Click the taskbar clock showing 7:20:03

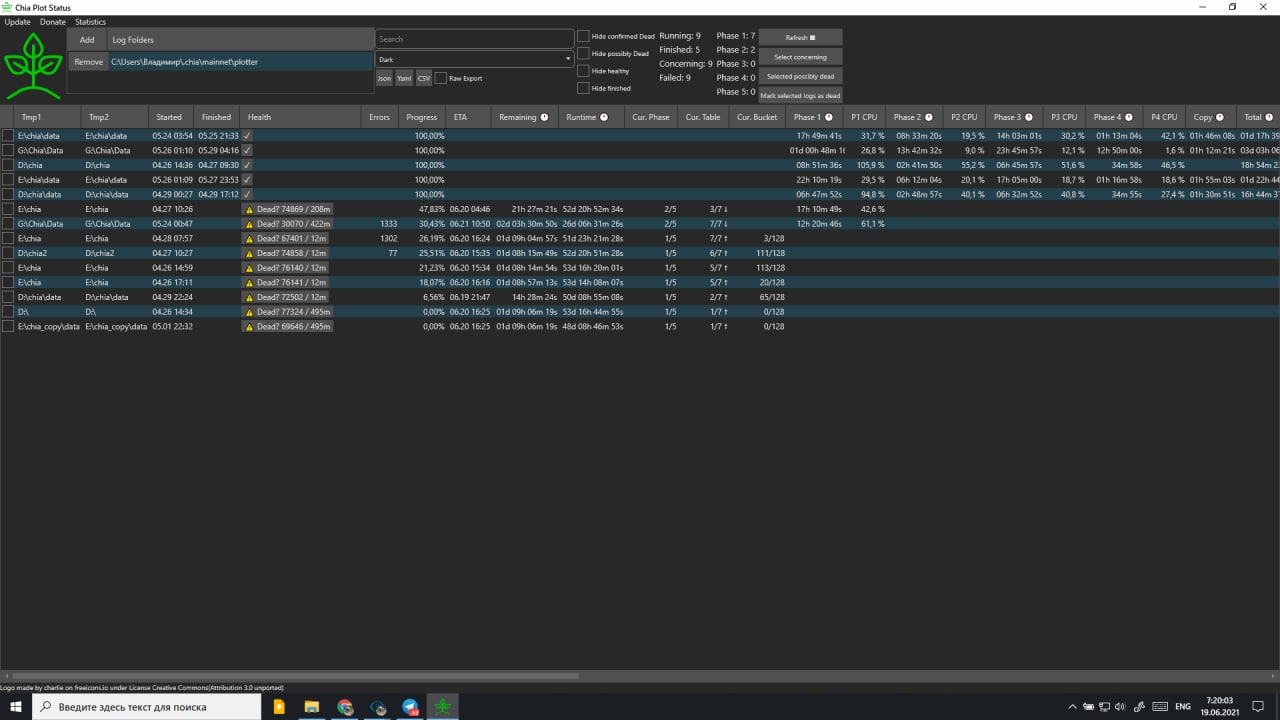1219,707
